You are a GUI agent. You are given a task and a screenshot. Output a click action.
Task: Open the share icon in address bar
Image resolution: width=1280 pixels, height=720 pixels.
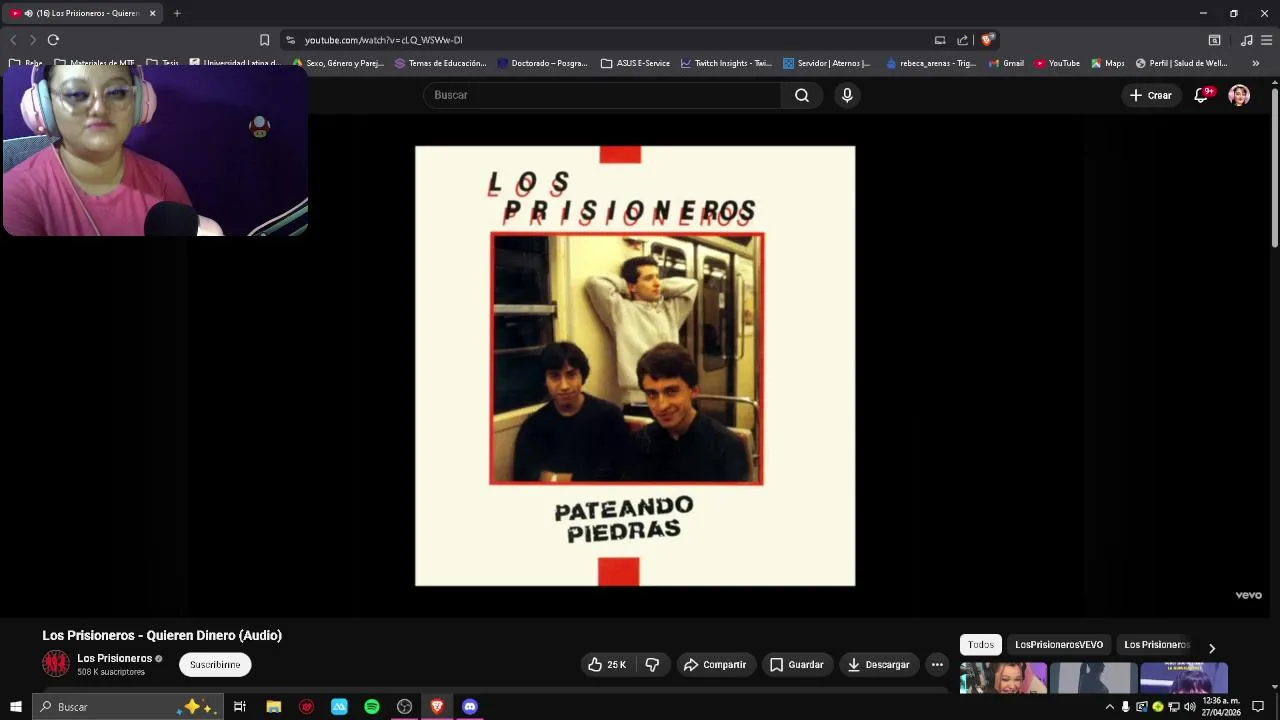[962, 40]
